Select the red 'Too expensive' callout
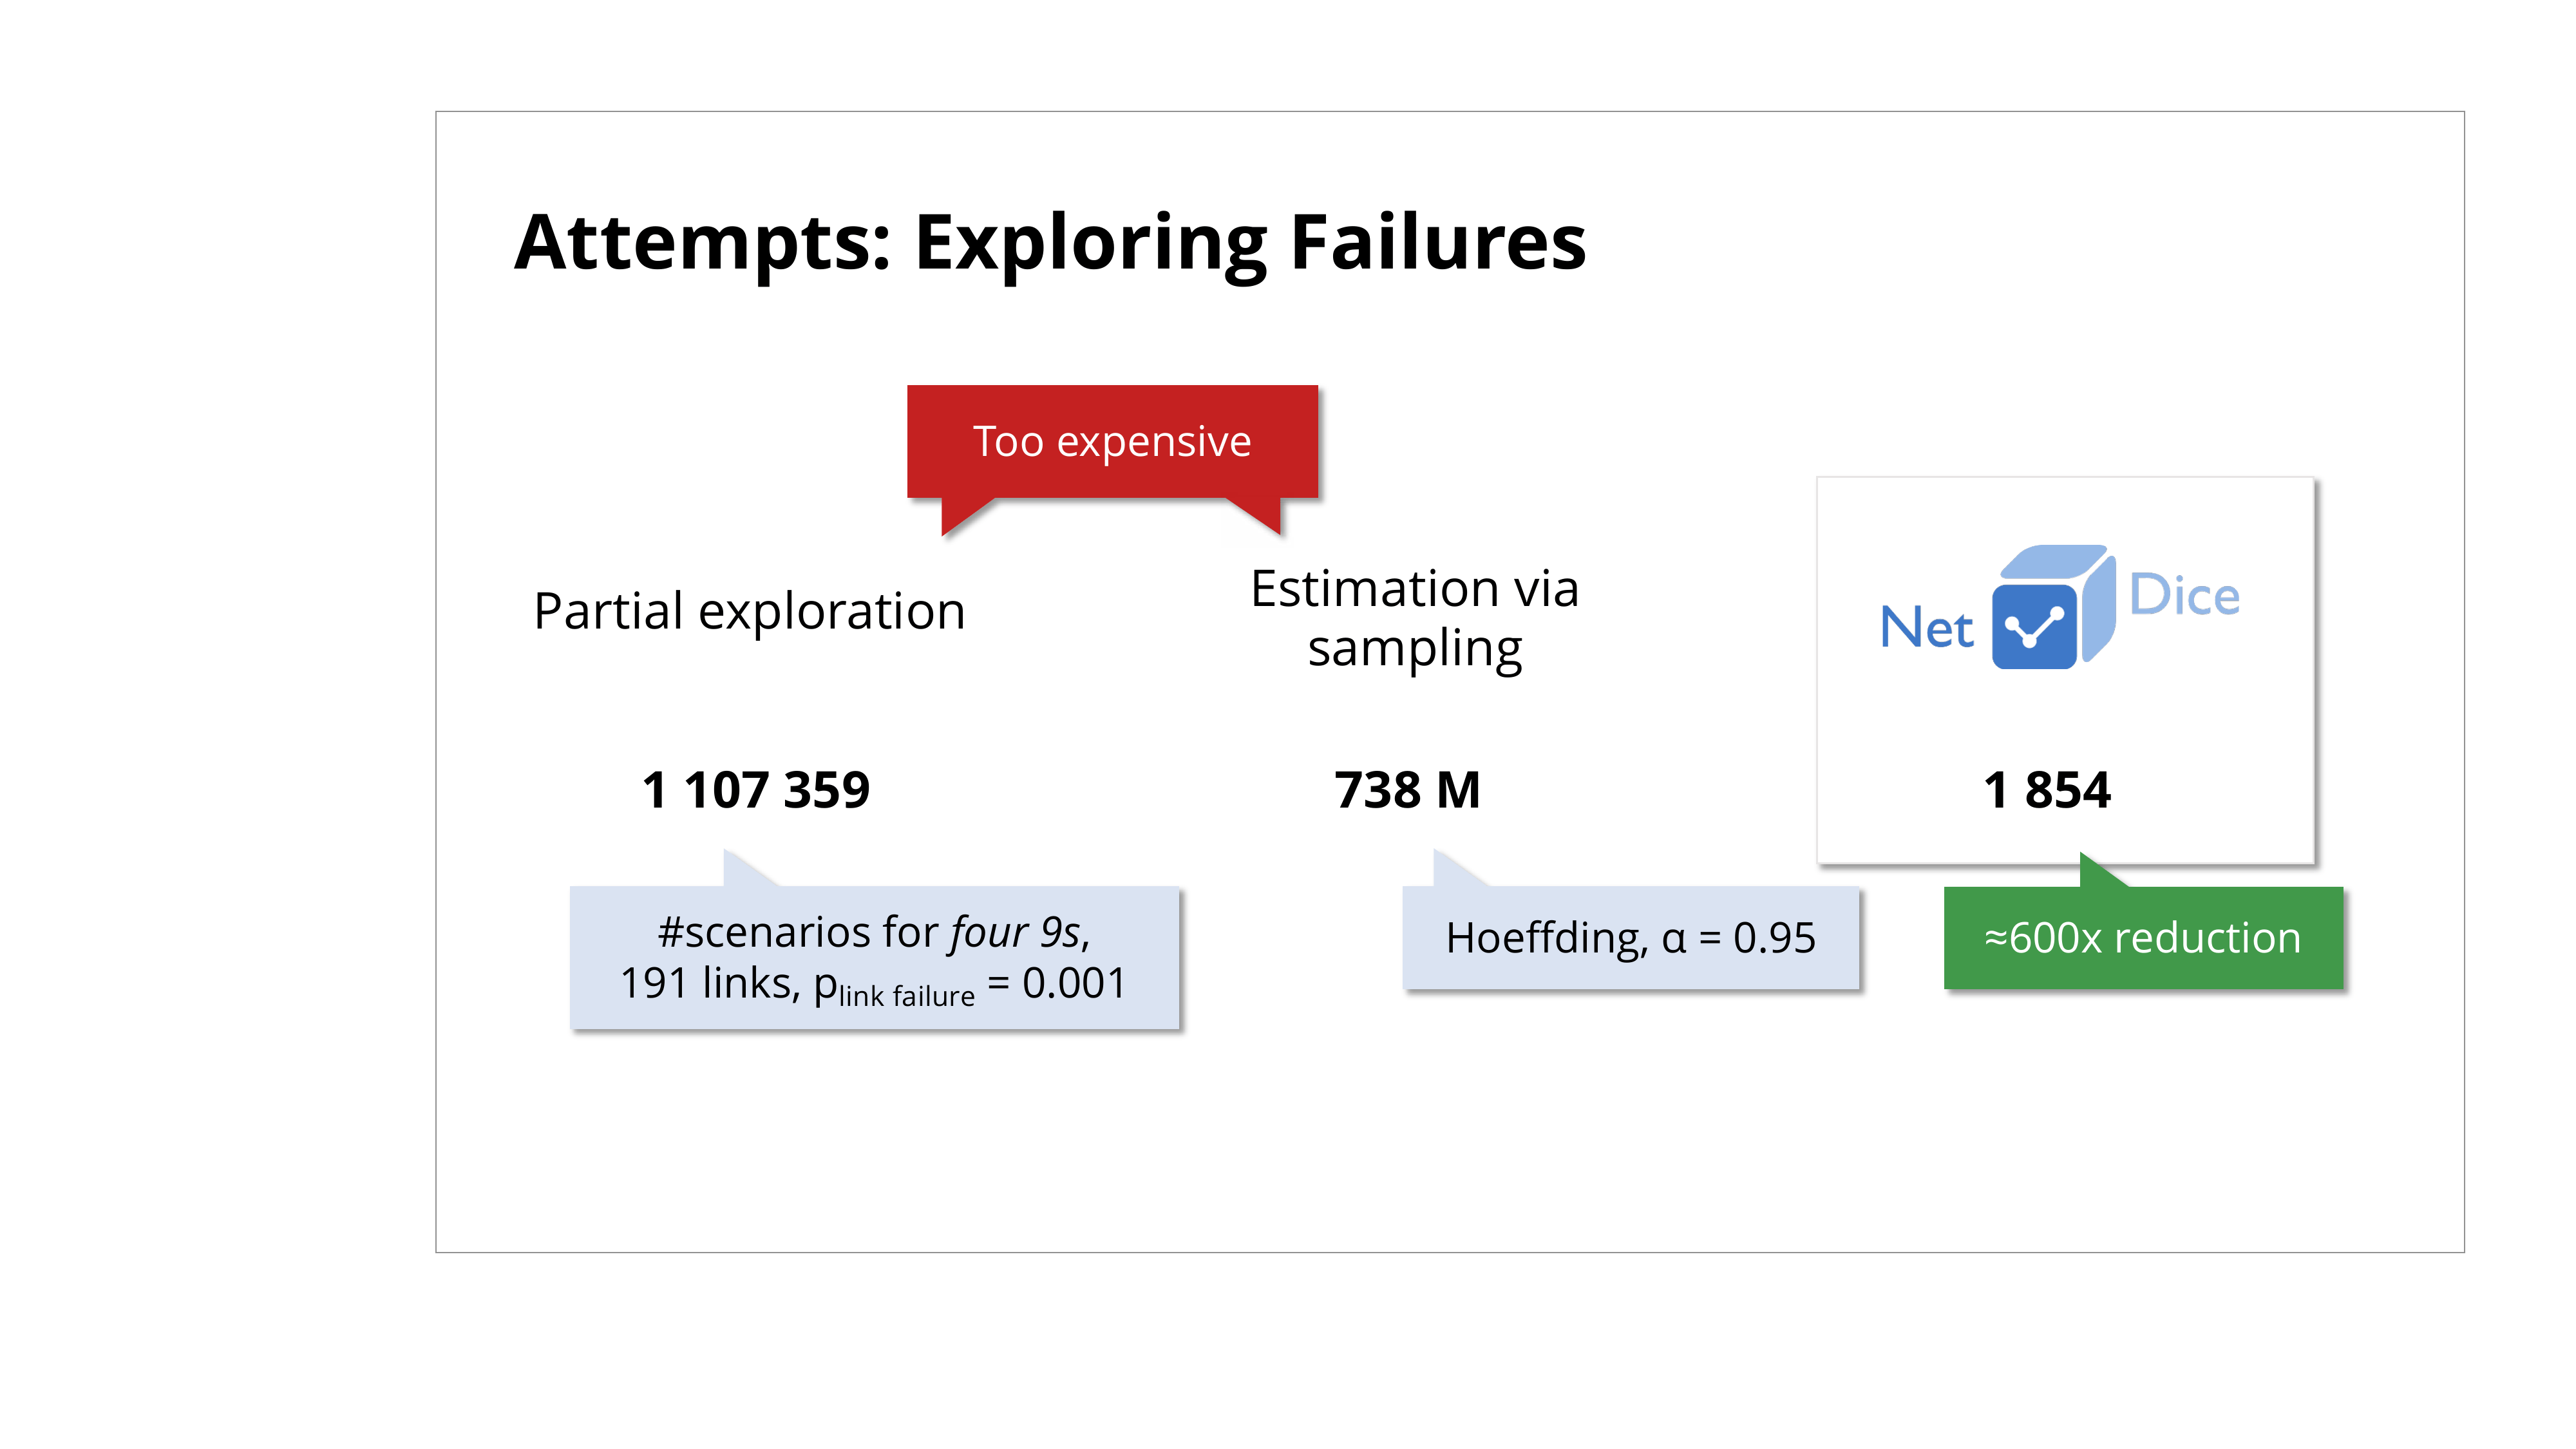The image size is (2576, 1449). pyautogui.click(x=1112, y=441)
